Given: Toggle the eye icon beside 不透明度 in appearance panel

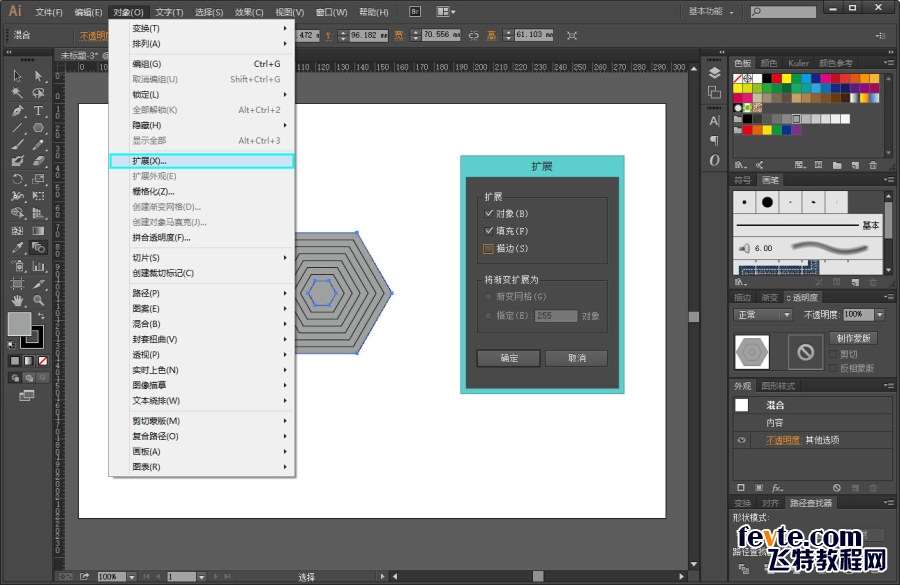Looking at the screenshot, I should pyautogui.click(x=742, y=440).
